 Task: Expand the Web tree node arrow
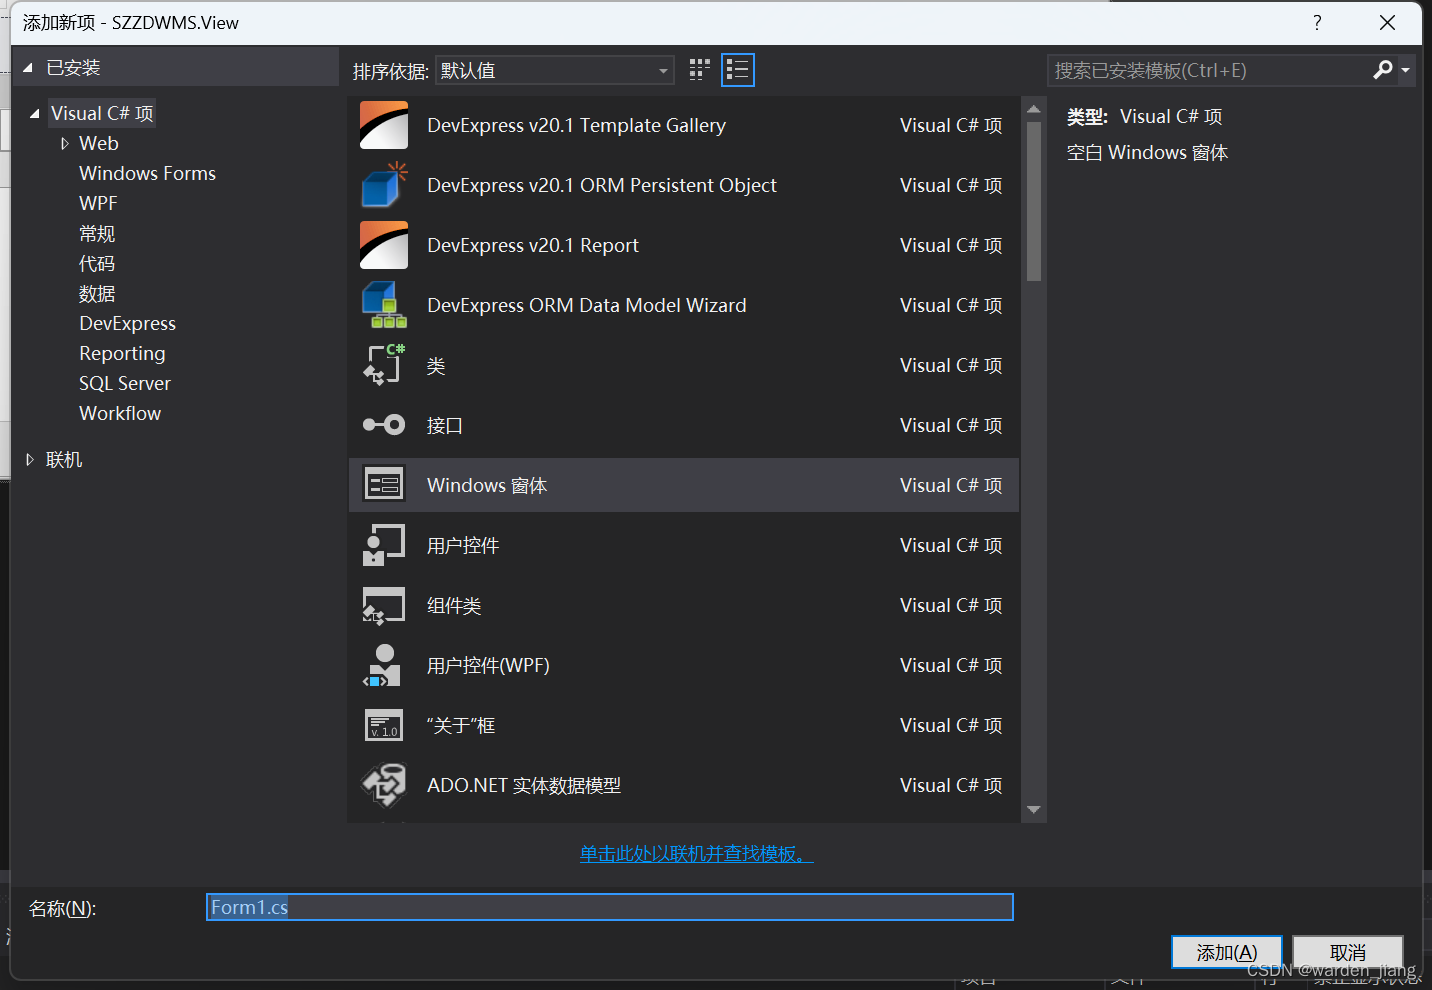[65, 144]
